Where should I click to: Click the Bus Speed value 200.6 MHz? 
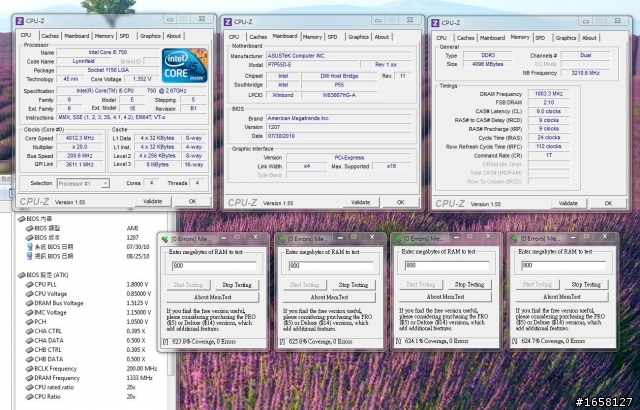(80, 156)
